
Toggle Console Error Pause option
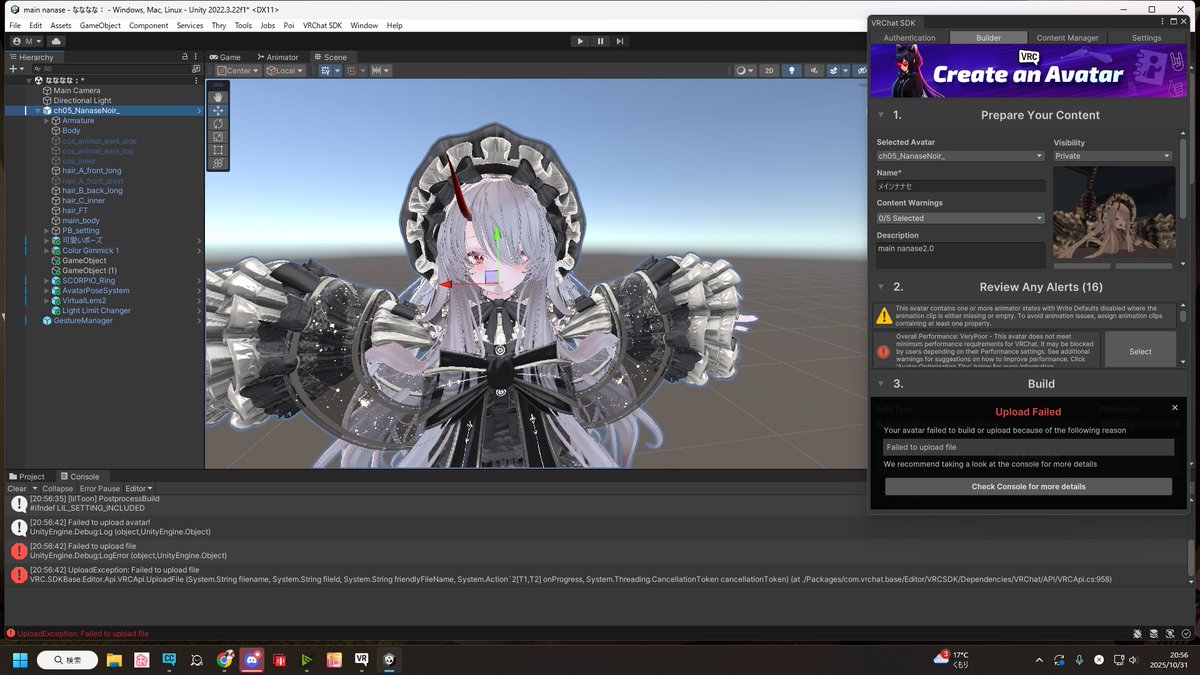coord(99,489)
